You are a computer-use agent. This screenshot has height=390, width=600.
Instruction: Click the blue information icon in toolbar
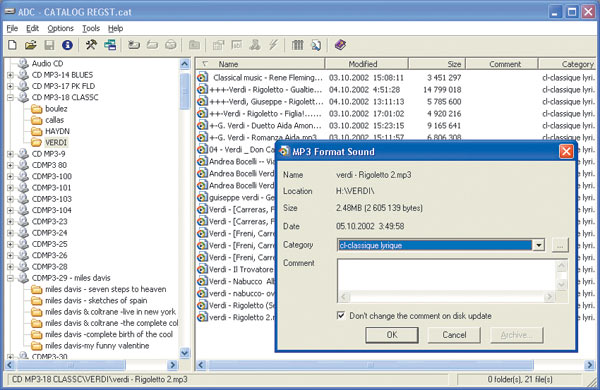point(67,45)
